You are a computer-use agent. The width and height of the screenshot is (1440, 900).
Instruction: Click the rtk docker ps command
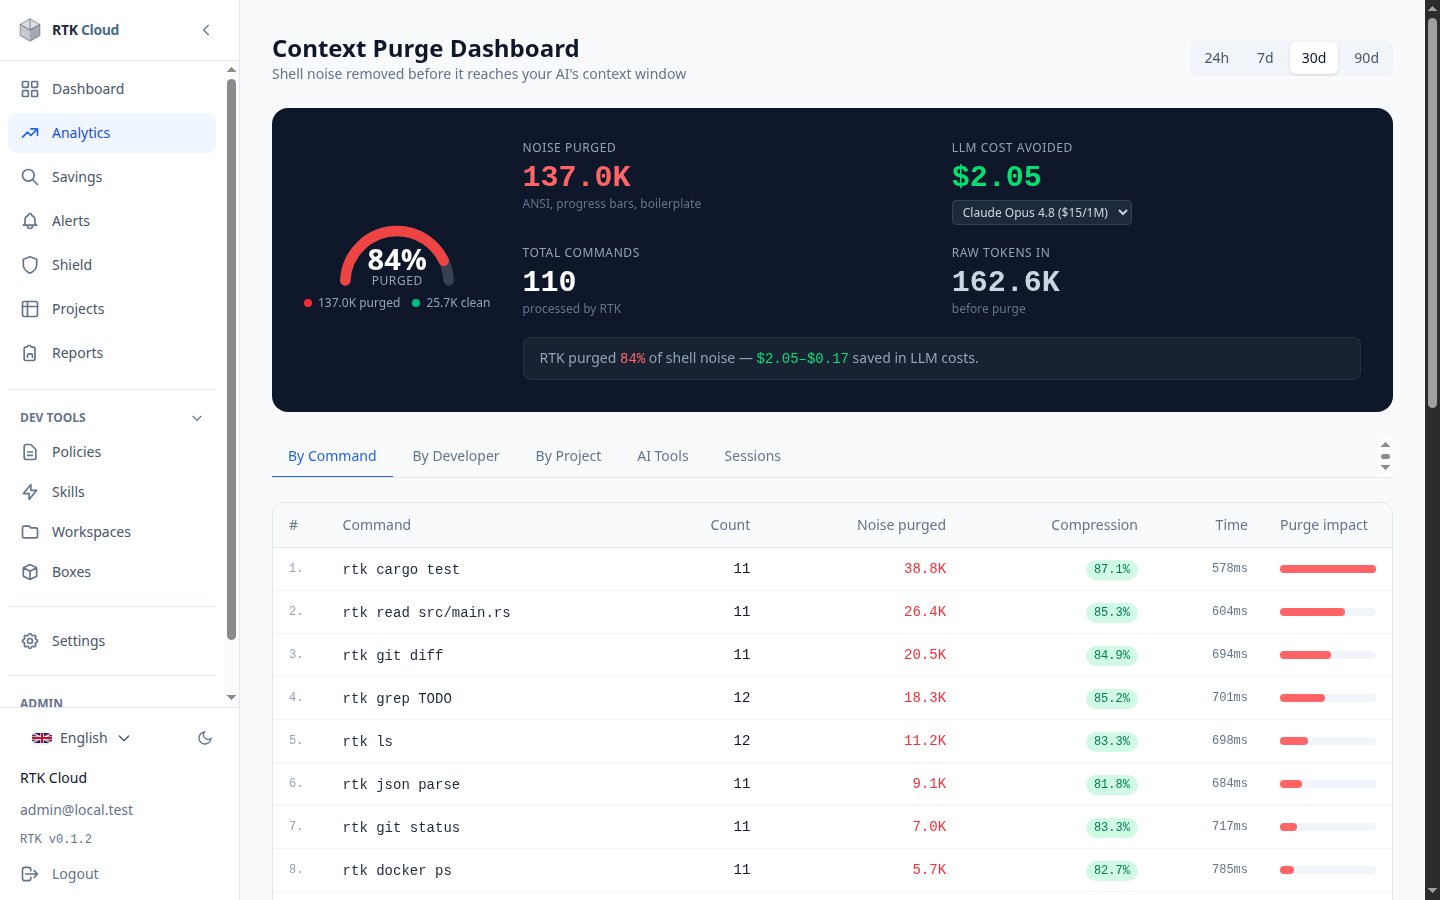pyautogui.click(x=397, y=871)
